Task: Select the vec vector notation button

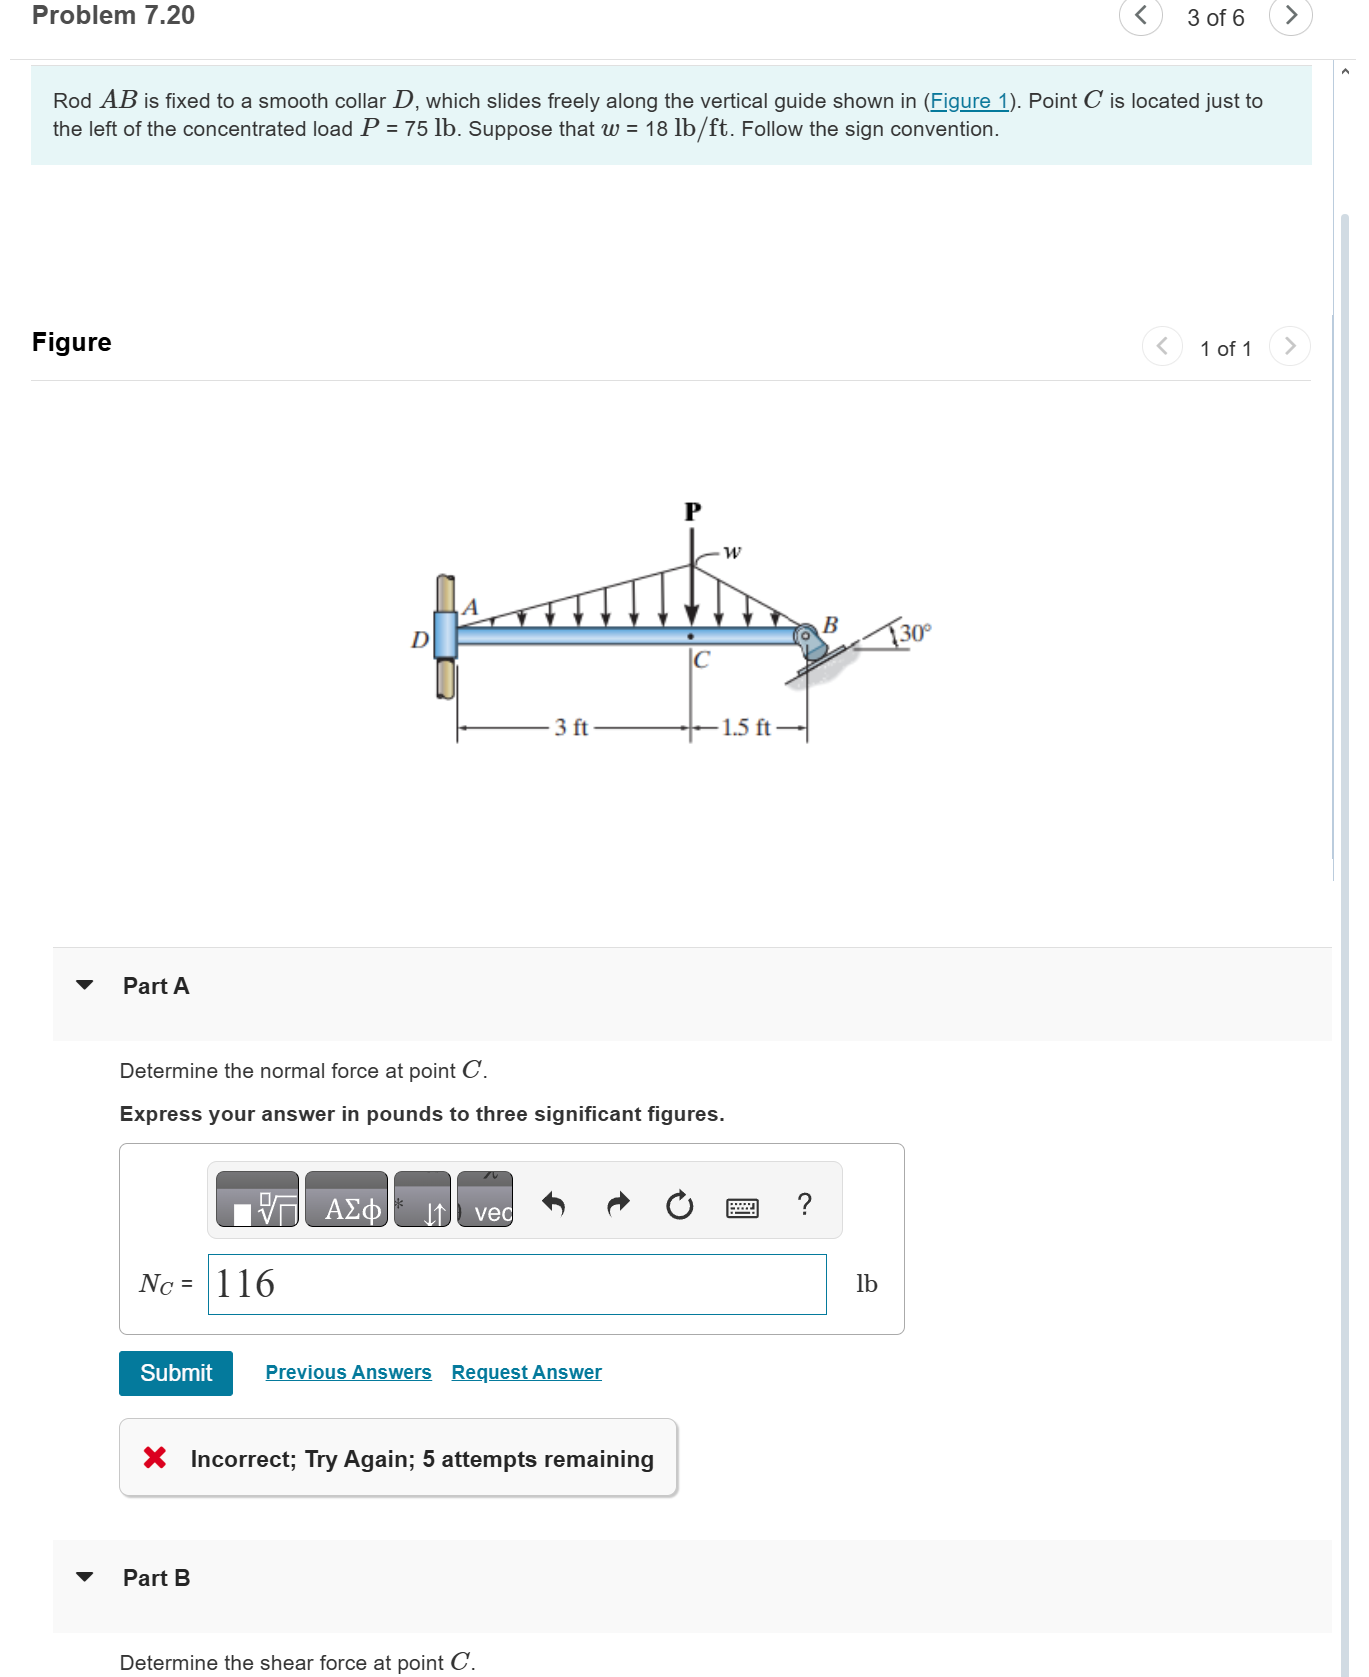Action: click(485, 1199)
